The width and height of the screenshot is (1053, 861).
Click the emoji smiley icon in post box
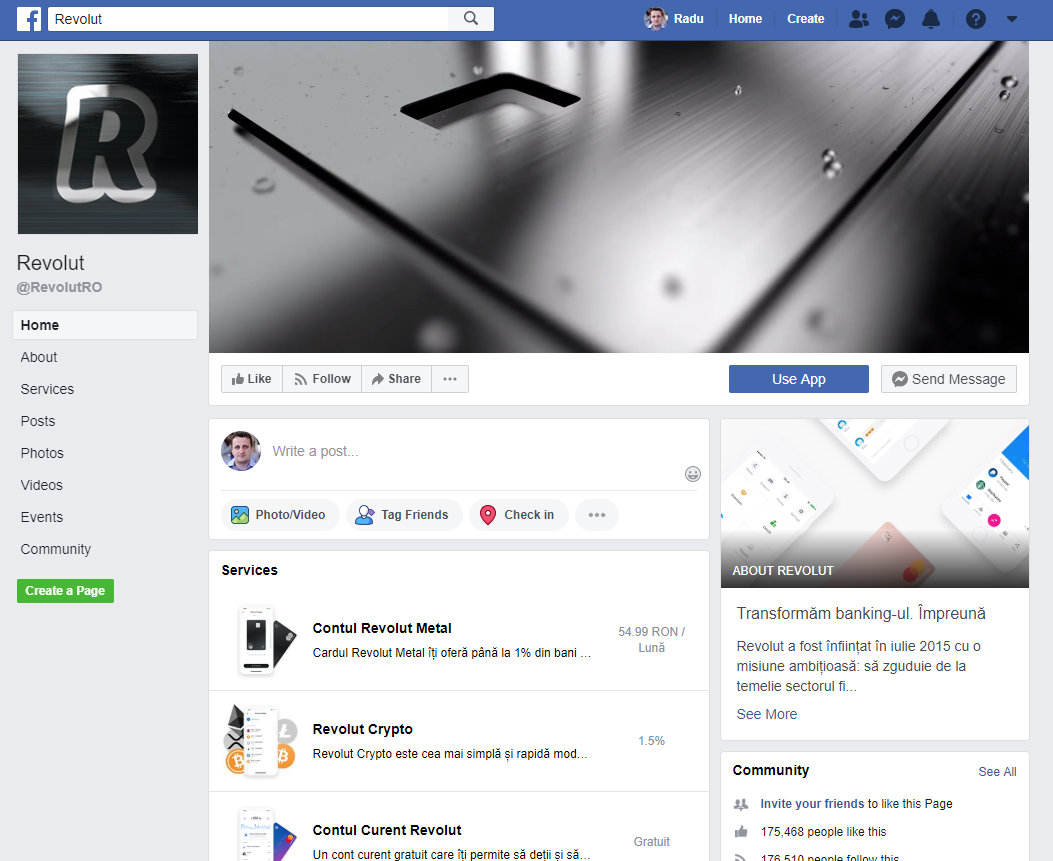click(692, 474)
